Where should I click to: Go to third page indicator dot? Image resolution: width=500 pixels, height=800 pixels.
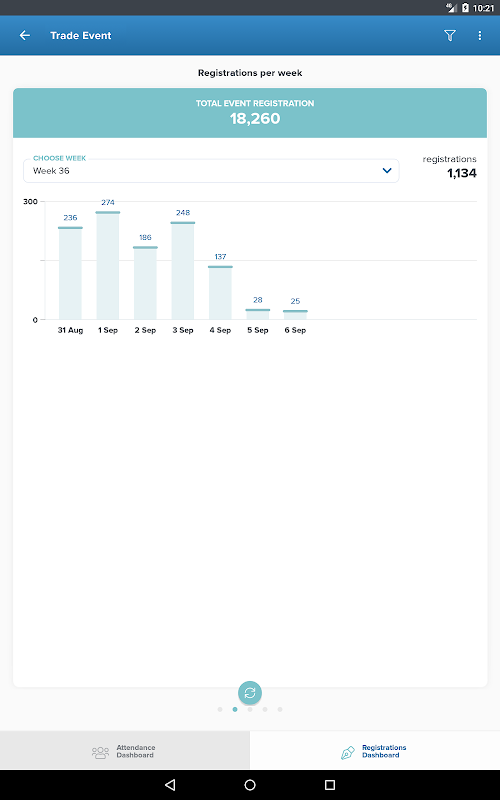point(250,709)
